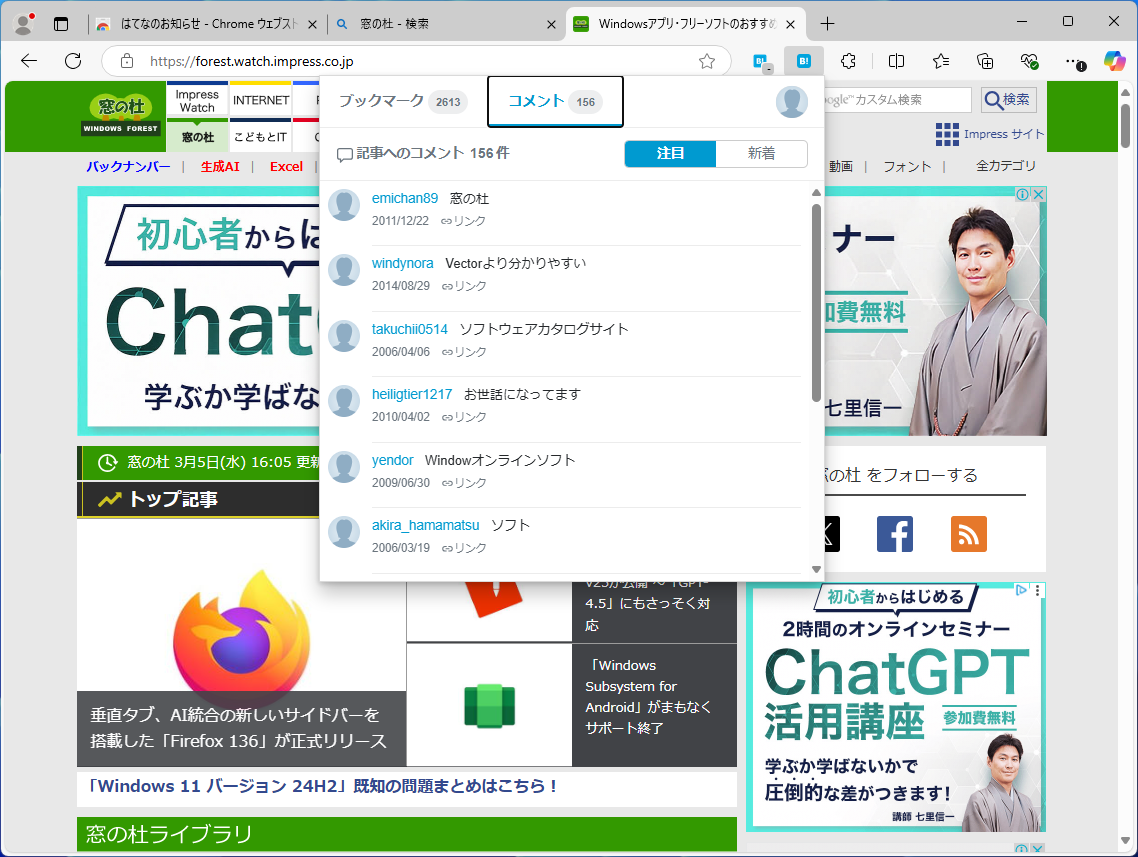
Task: Open Collections from the toolbar
Action: coord(985,61)
